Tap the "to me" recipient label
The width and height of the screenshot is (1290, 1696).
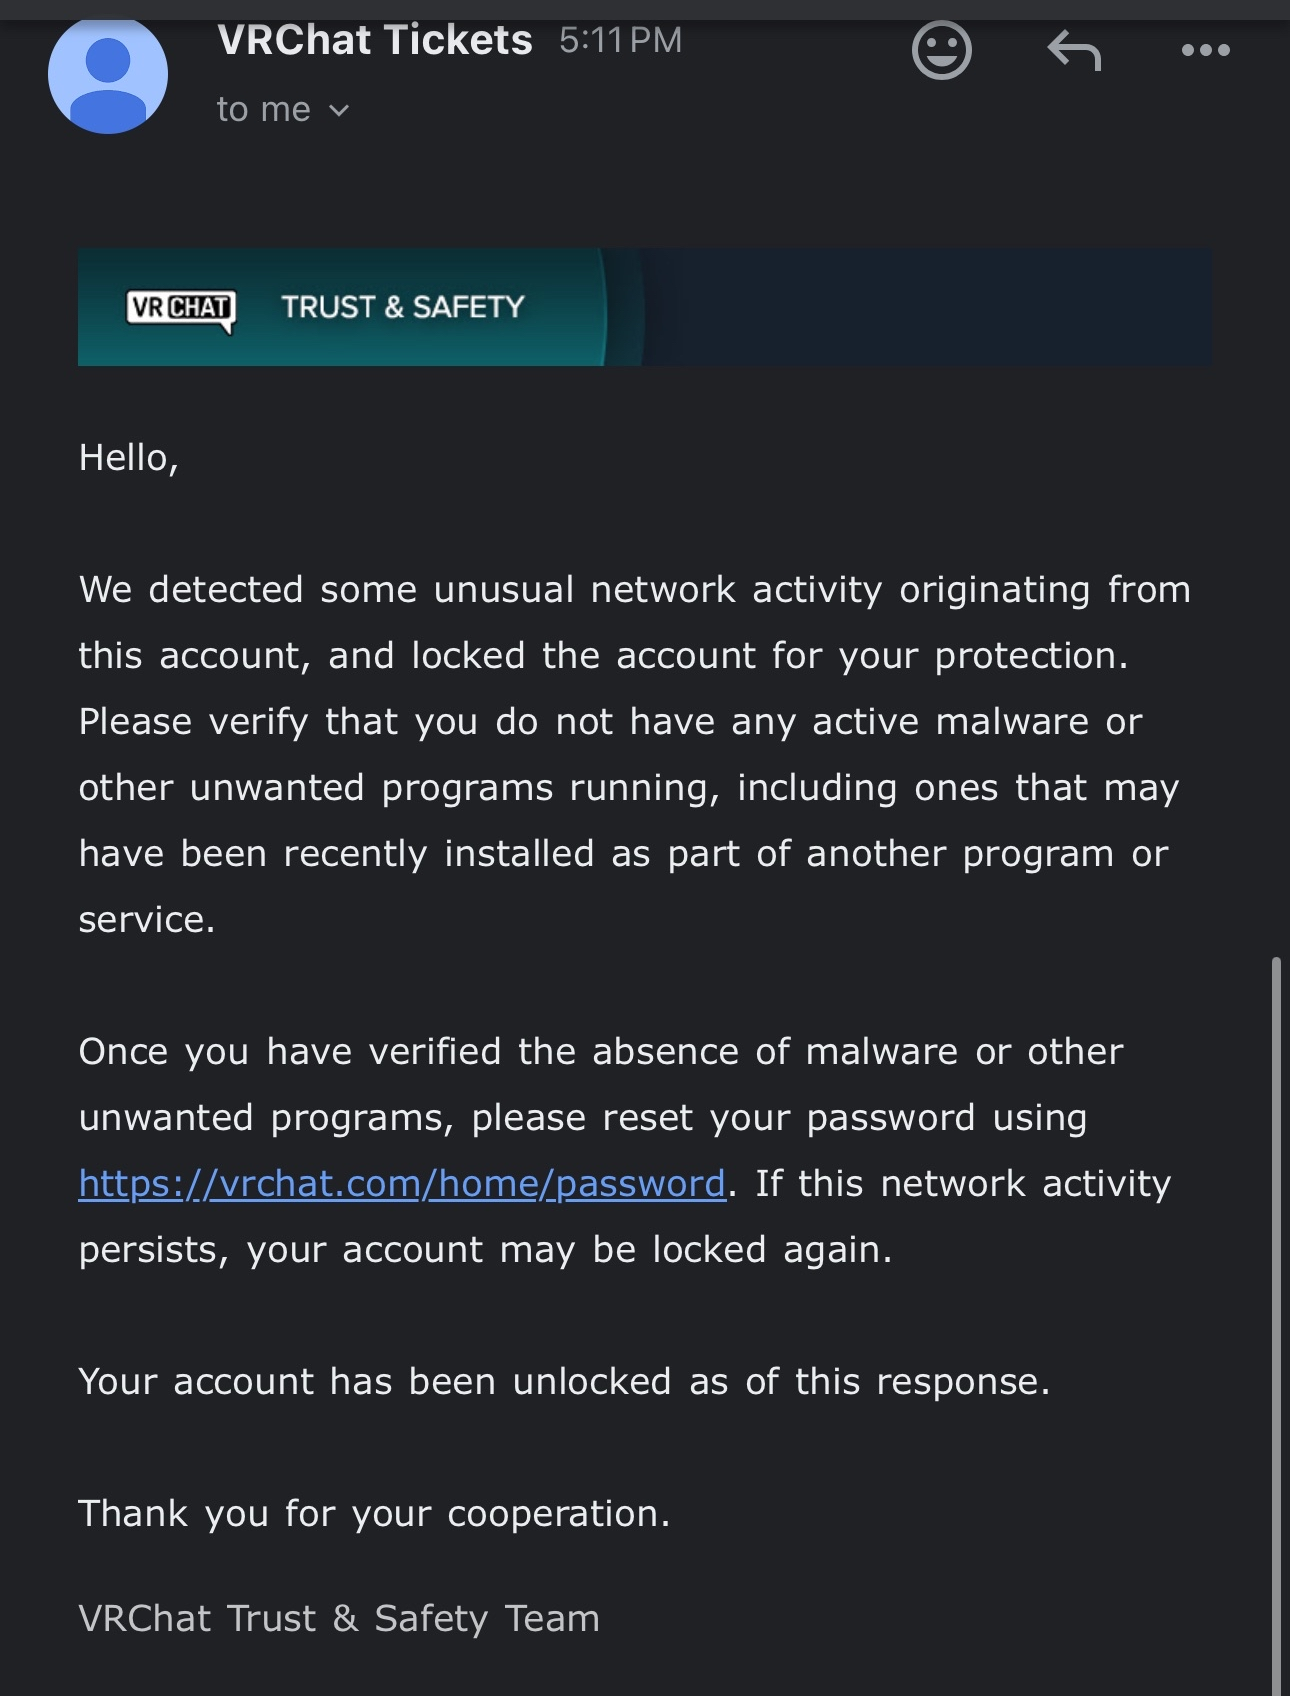tap(264, 109)
